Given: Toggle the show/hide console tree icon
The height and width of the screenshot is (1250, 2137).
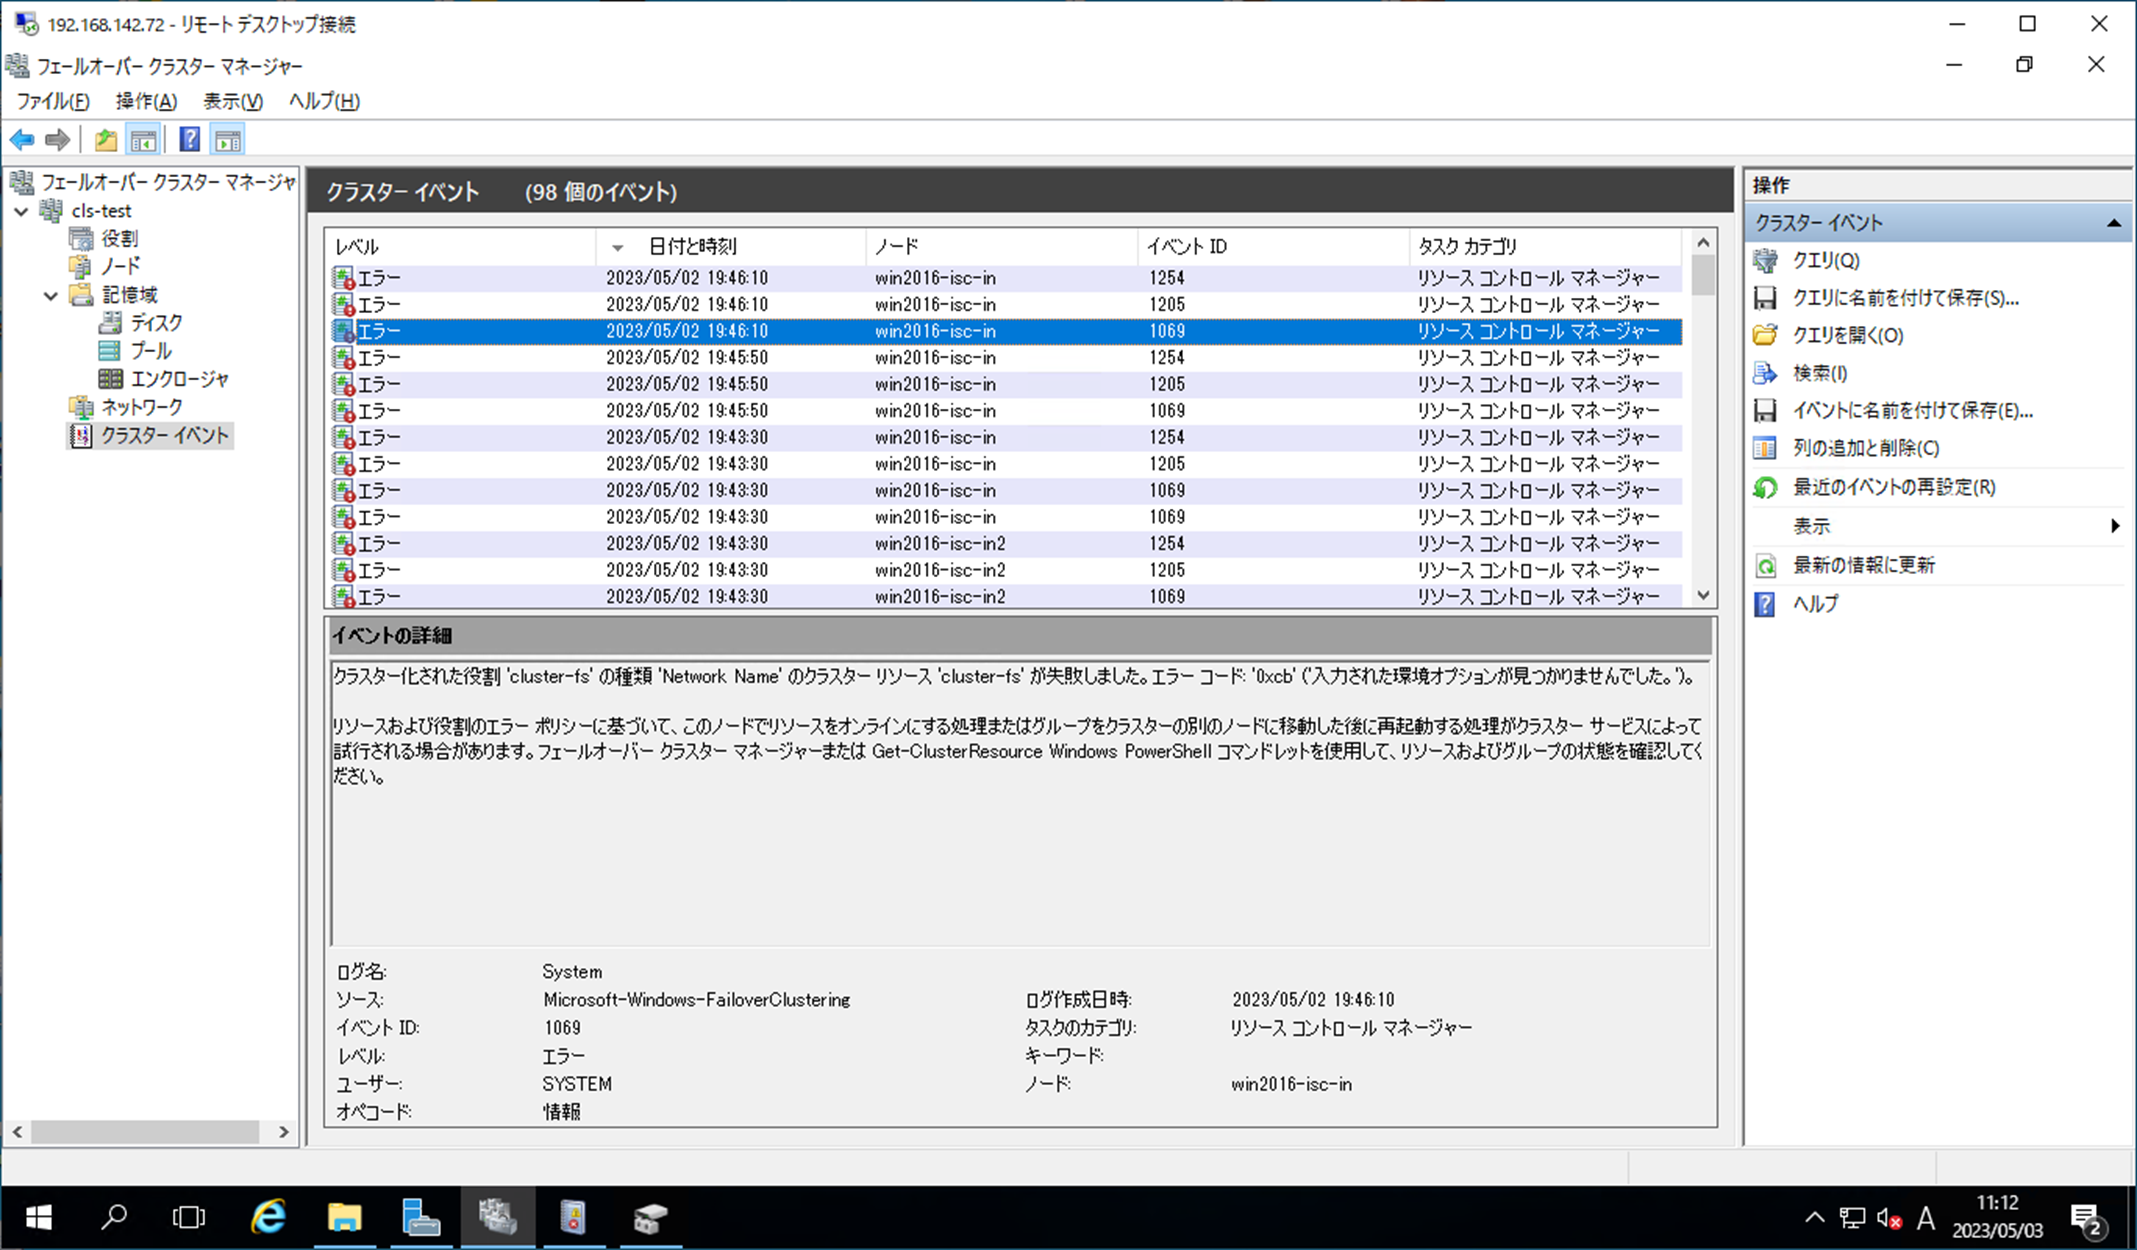Looking at the screenshot, I should [144, 140].
